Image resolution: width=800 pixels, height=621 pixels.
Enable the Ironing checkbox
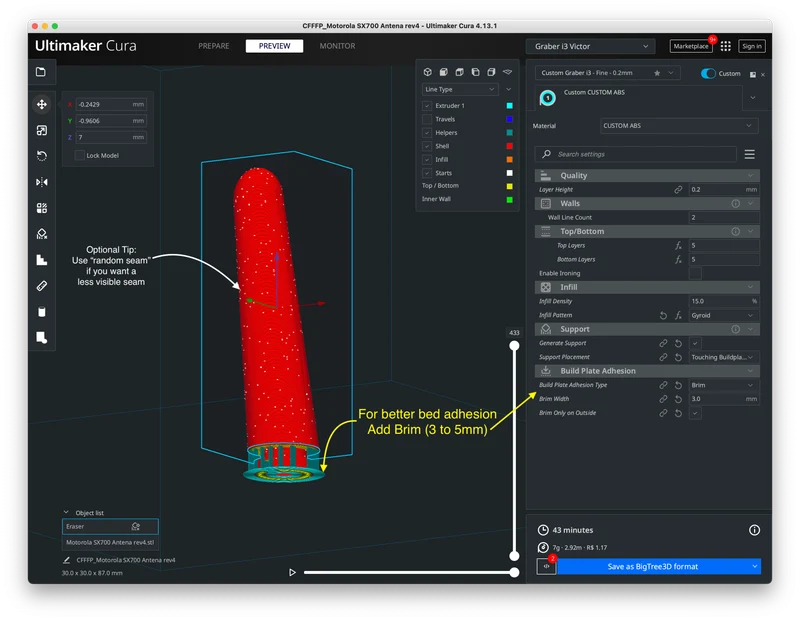pyautogui.click(x=695, y=274)
